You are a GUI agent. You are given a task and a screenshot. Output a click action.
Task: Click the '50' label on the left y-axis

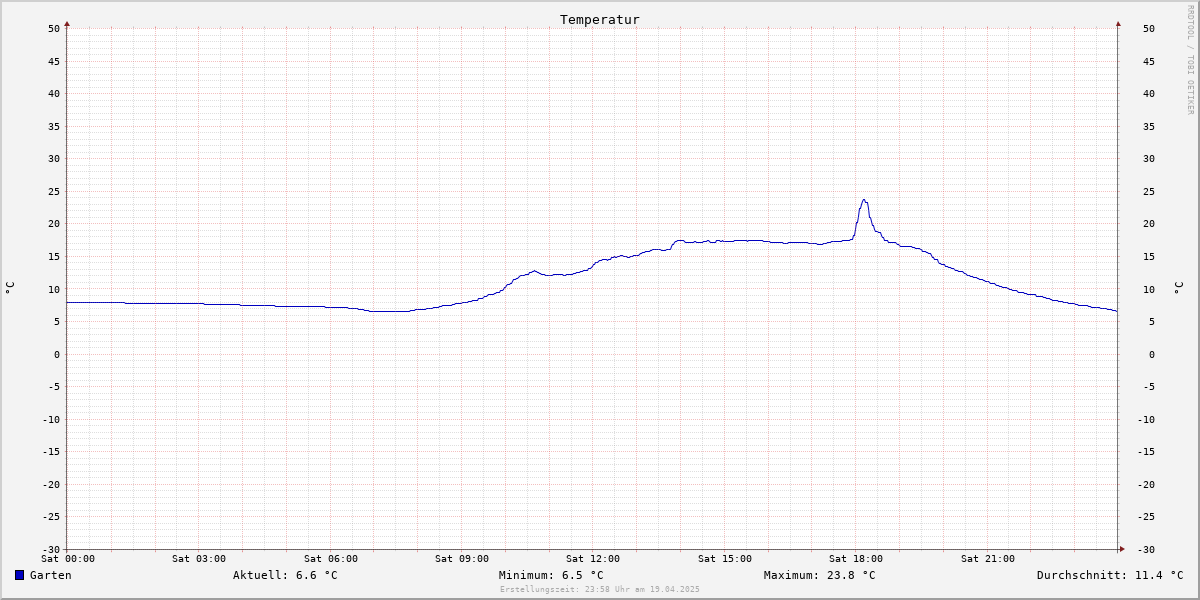tap(54, 29)
